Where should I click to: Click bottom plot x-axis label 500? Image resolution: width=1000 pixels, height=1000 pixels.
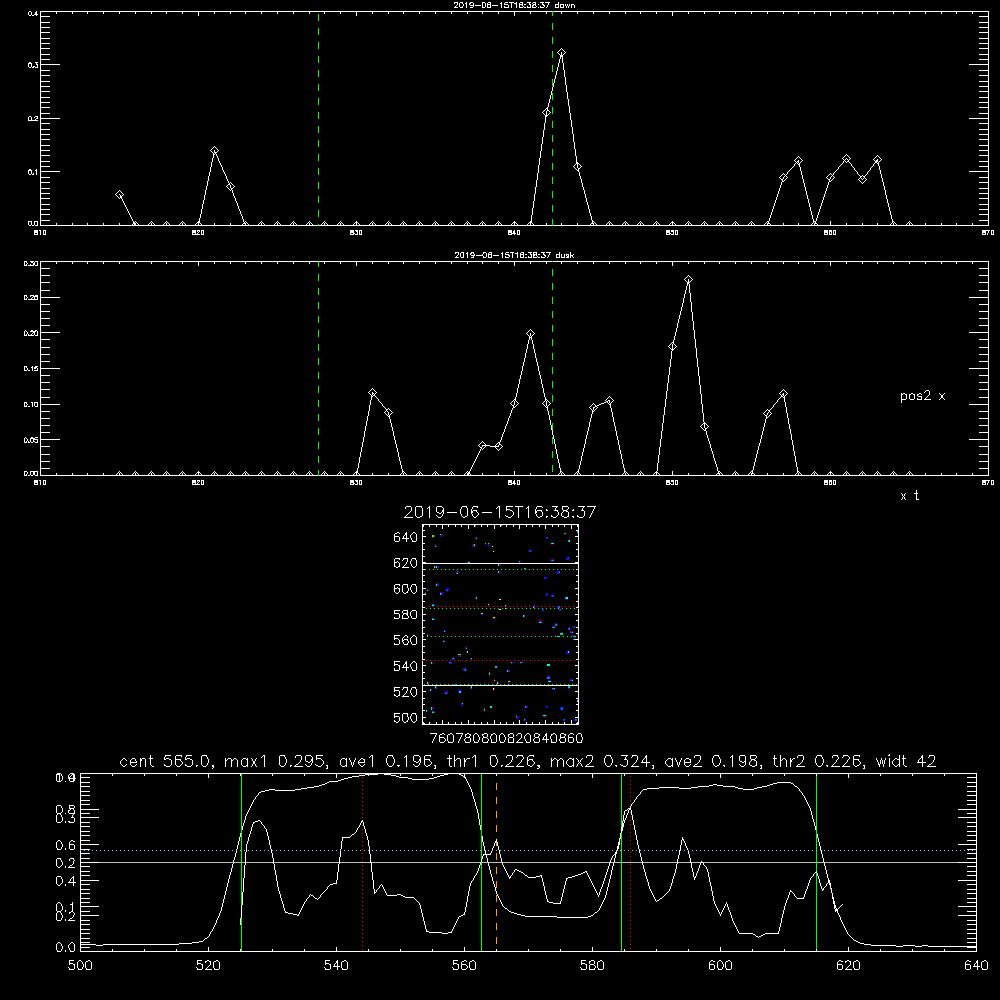pyautogui.click(x=80, y=966)
